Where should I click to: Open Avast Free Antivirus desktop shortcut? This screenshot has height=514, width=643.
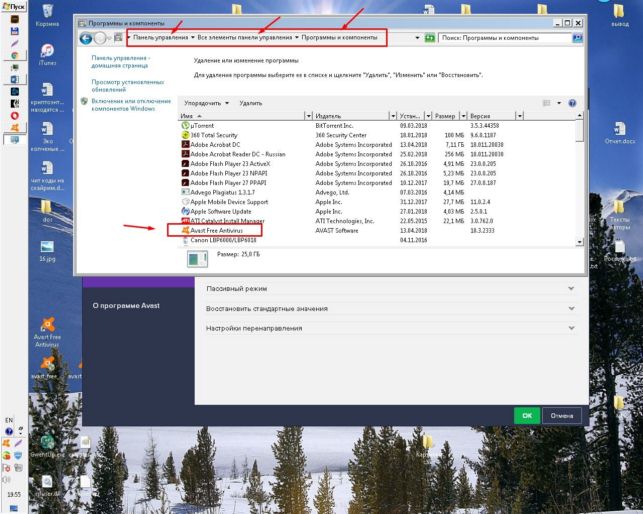coord(47,332)
